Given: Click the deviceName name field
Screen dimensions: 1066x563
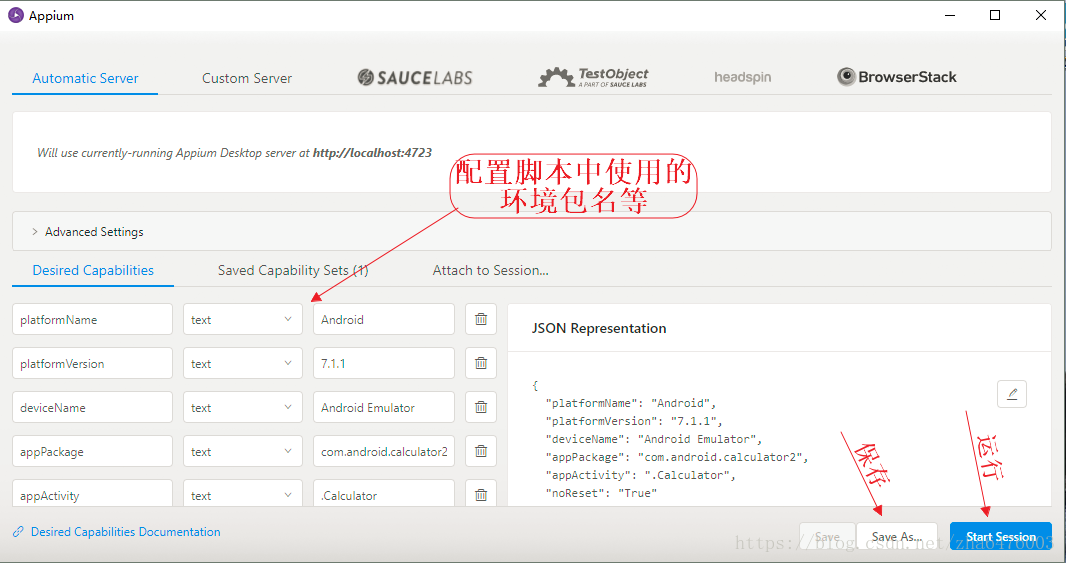Looking at the screenshot, I should tap(92, 407).
